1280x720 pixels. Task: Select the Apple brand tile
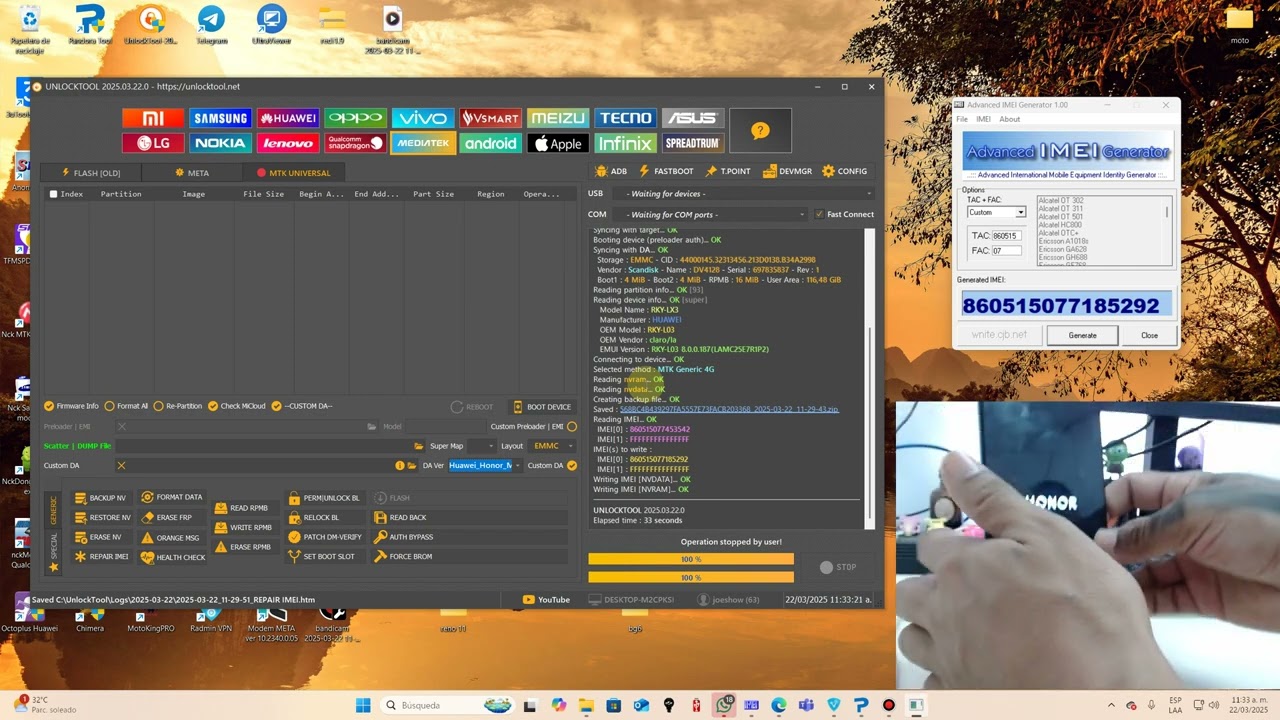pyautogui.click(x=558, y=143)
